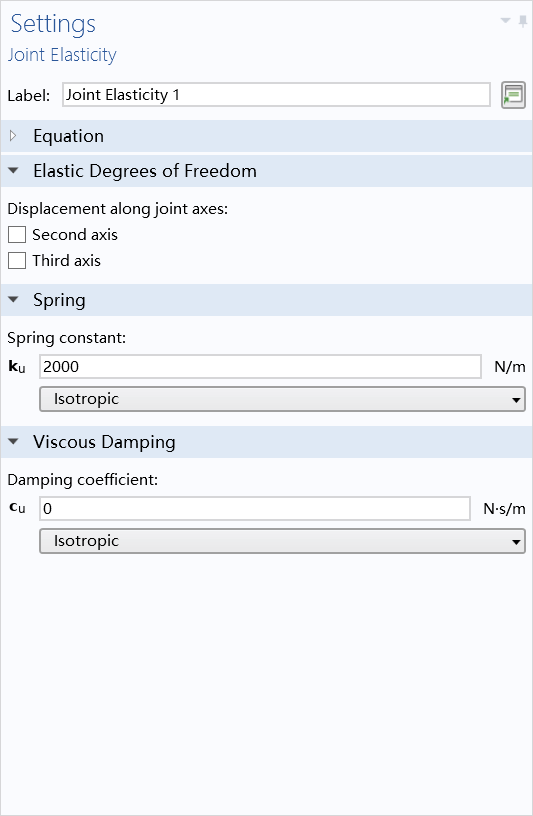Viewport: 533px width, 816px height.
Task: Collapse the Spring section
Action: (14, 299)
